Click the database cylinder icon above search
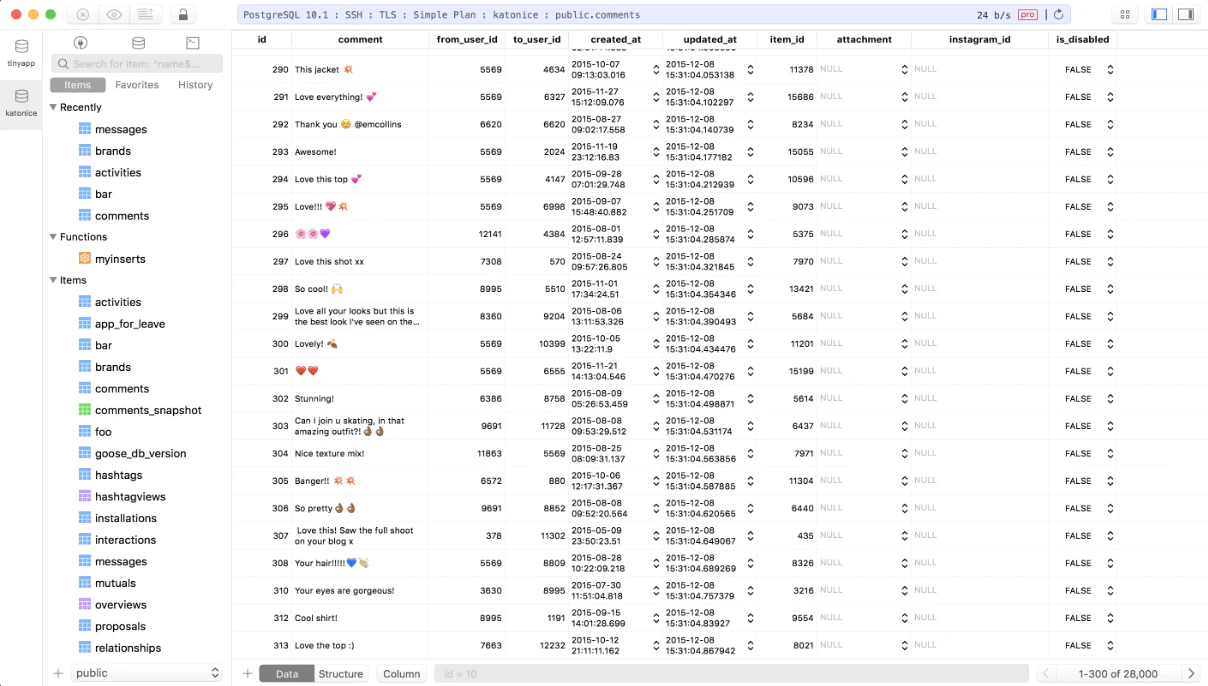This screenshot has width=1208, height=686. pos(138,43)
